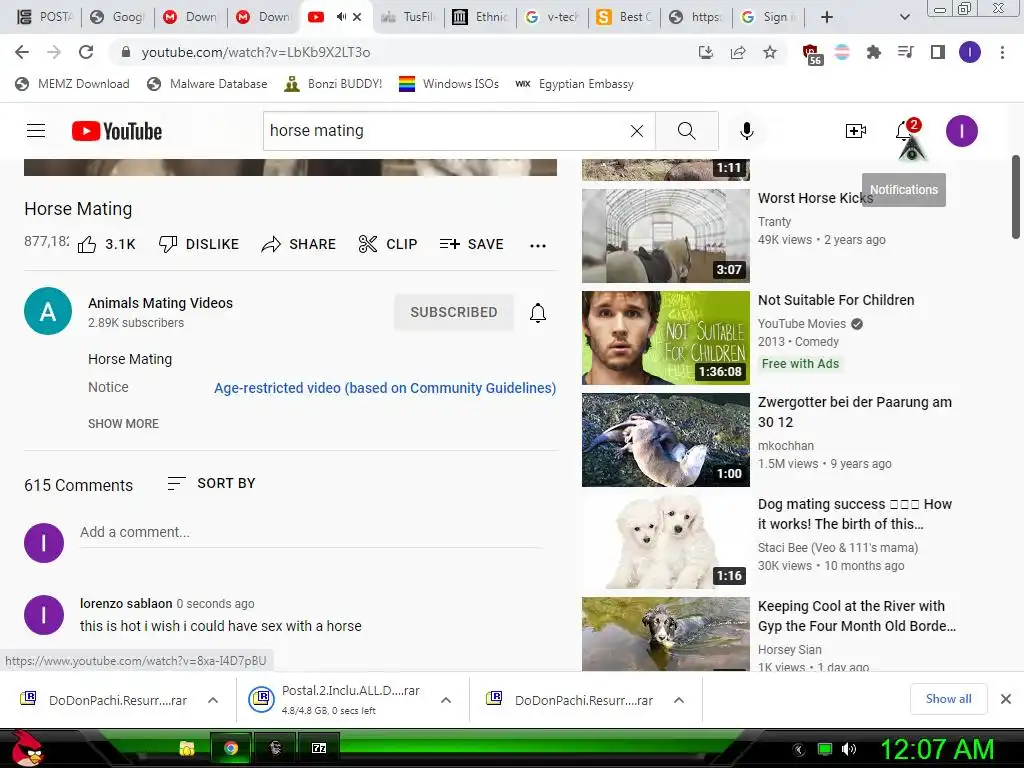The image size is (1024, 768).
Task: Open the folder icon on the taskbar
Action: pyautogui.click(x=187, y=748)
